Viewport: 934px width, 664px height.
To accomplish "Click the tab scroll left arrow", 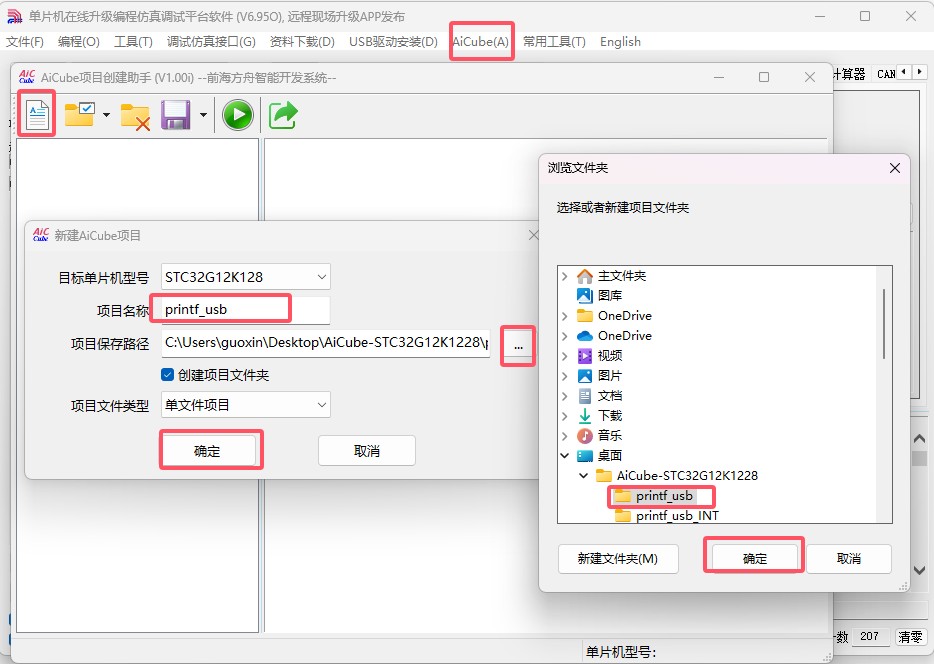I will [x=904, y=72].
